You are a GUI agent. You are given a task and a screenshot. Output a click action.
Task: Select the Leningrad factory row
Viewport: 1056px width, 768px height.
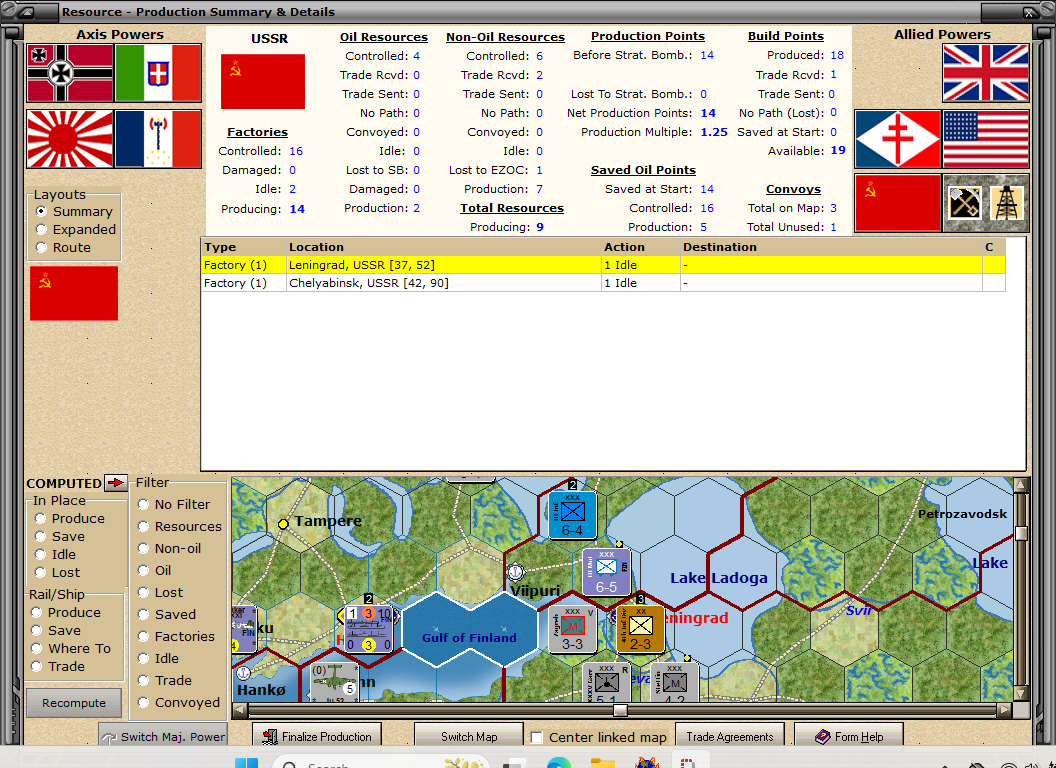[603, 265]
